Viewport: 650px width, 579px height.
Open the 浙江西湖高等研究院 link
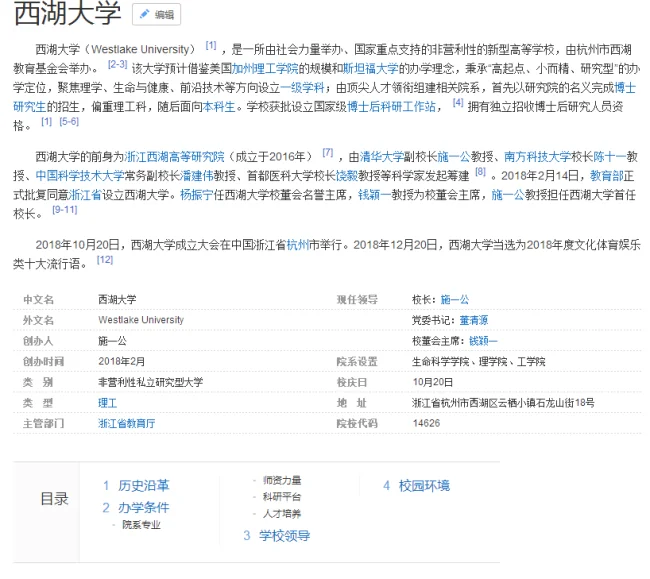(175, 157)
